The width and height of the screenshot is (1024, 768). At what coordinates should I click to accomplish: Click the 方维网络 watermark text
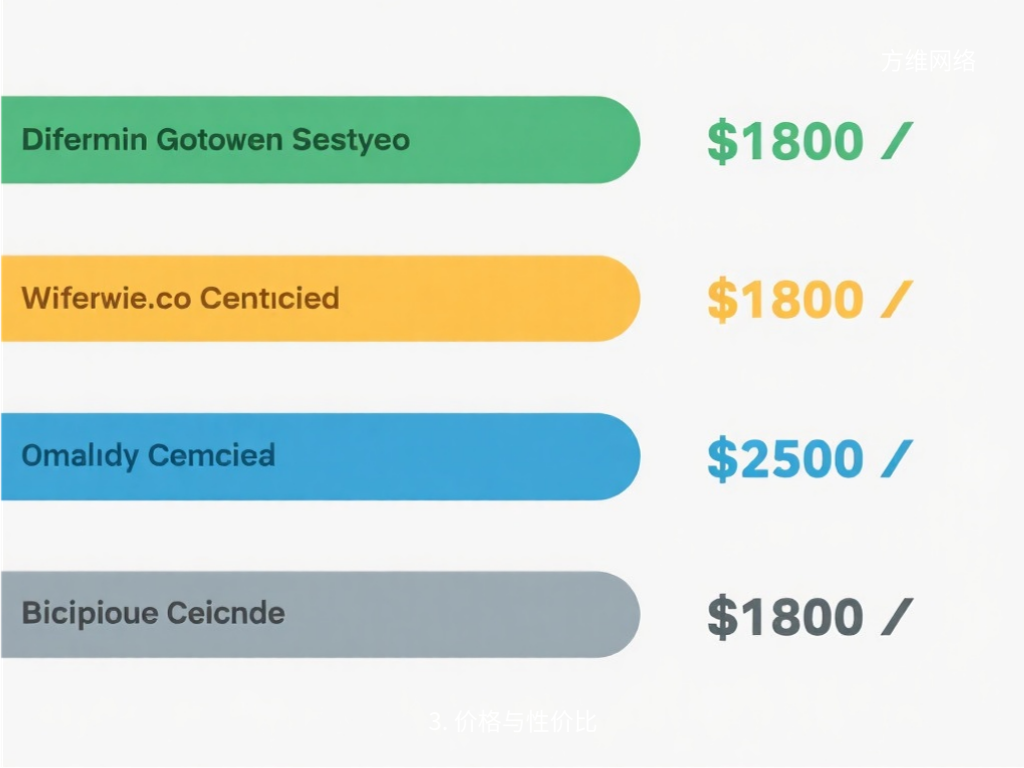[927, 61]
